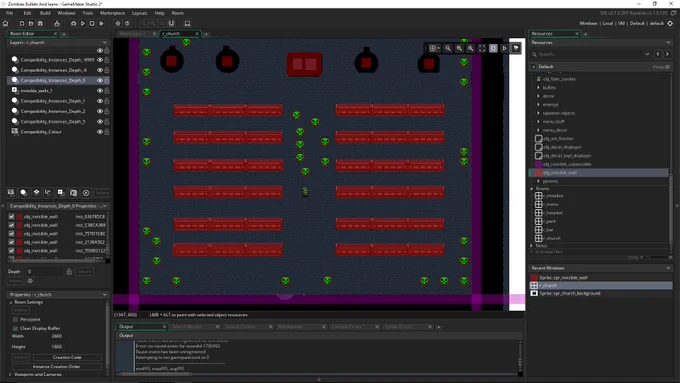Expand the spawner objects folder

[539, 113]
